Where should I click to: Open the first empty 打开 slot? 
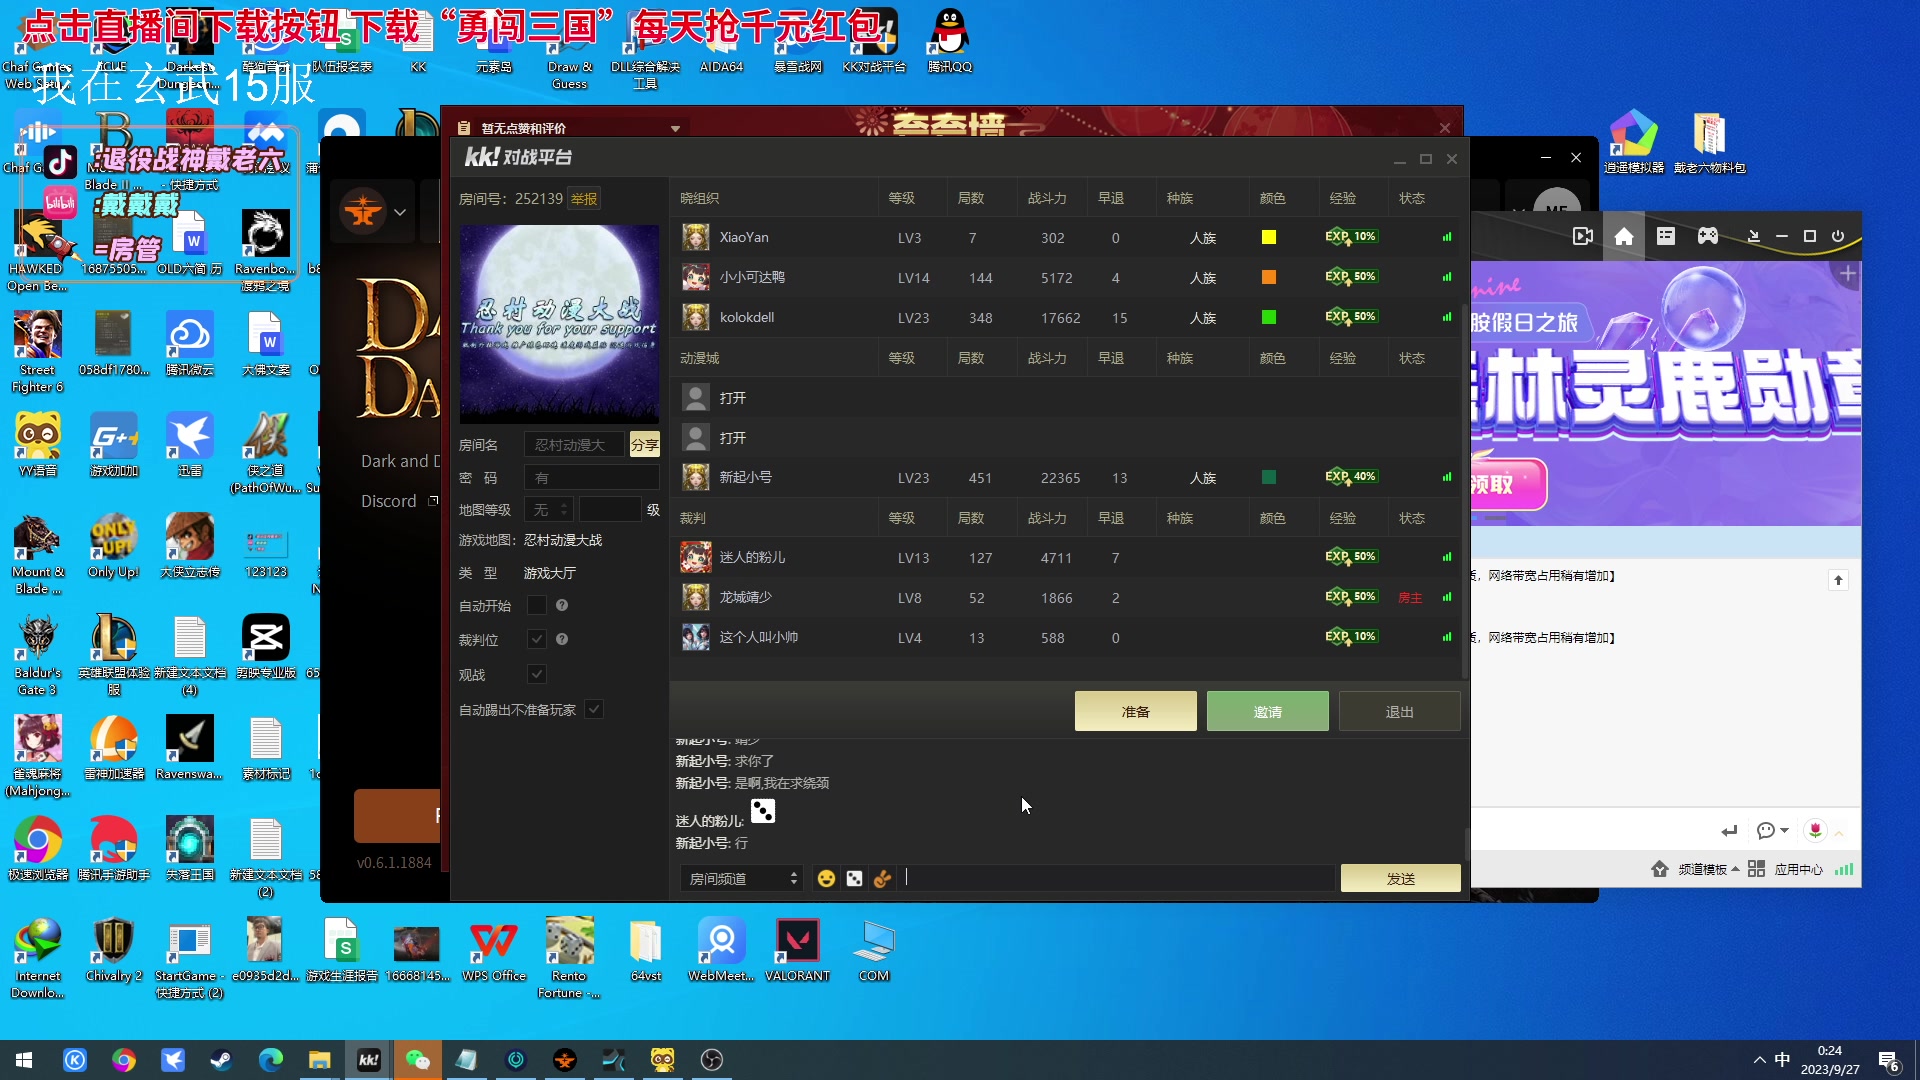[733, 397]
